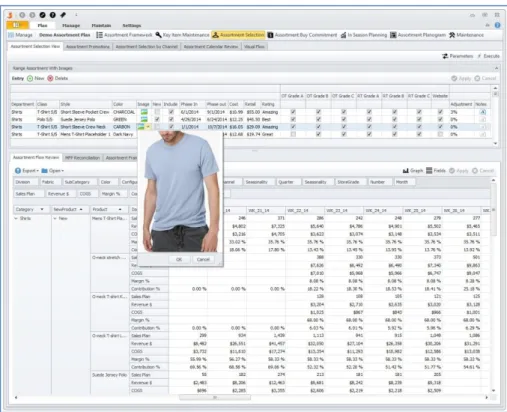
Task: Toggle Website checkbox in CHARCOAL row
Action: (440, 112)
